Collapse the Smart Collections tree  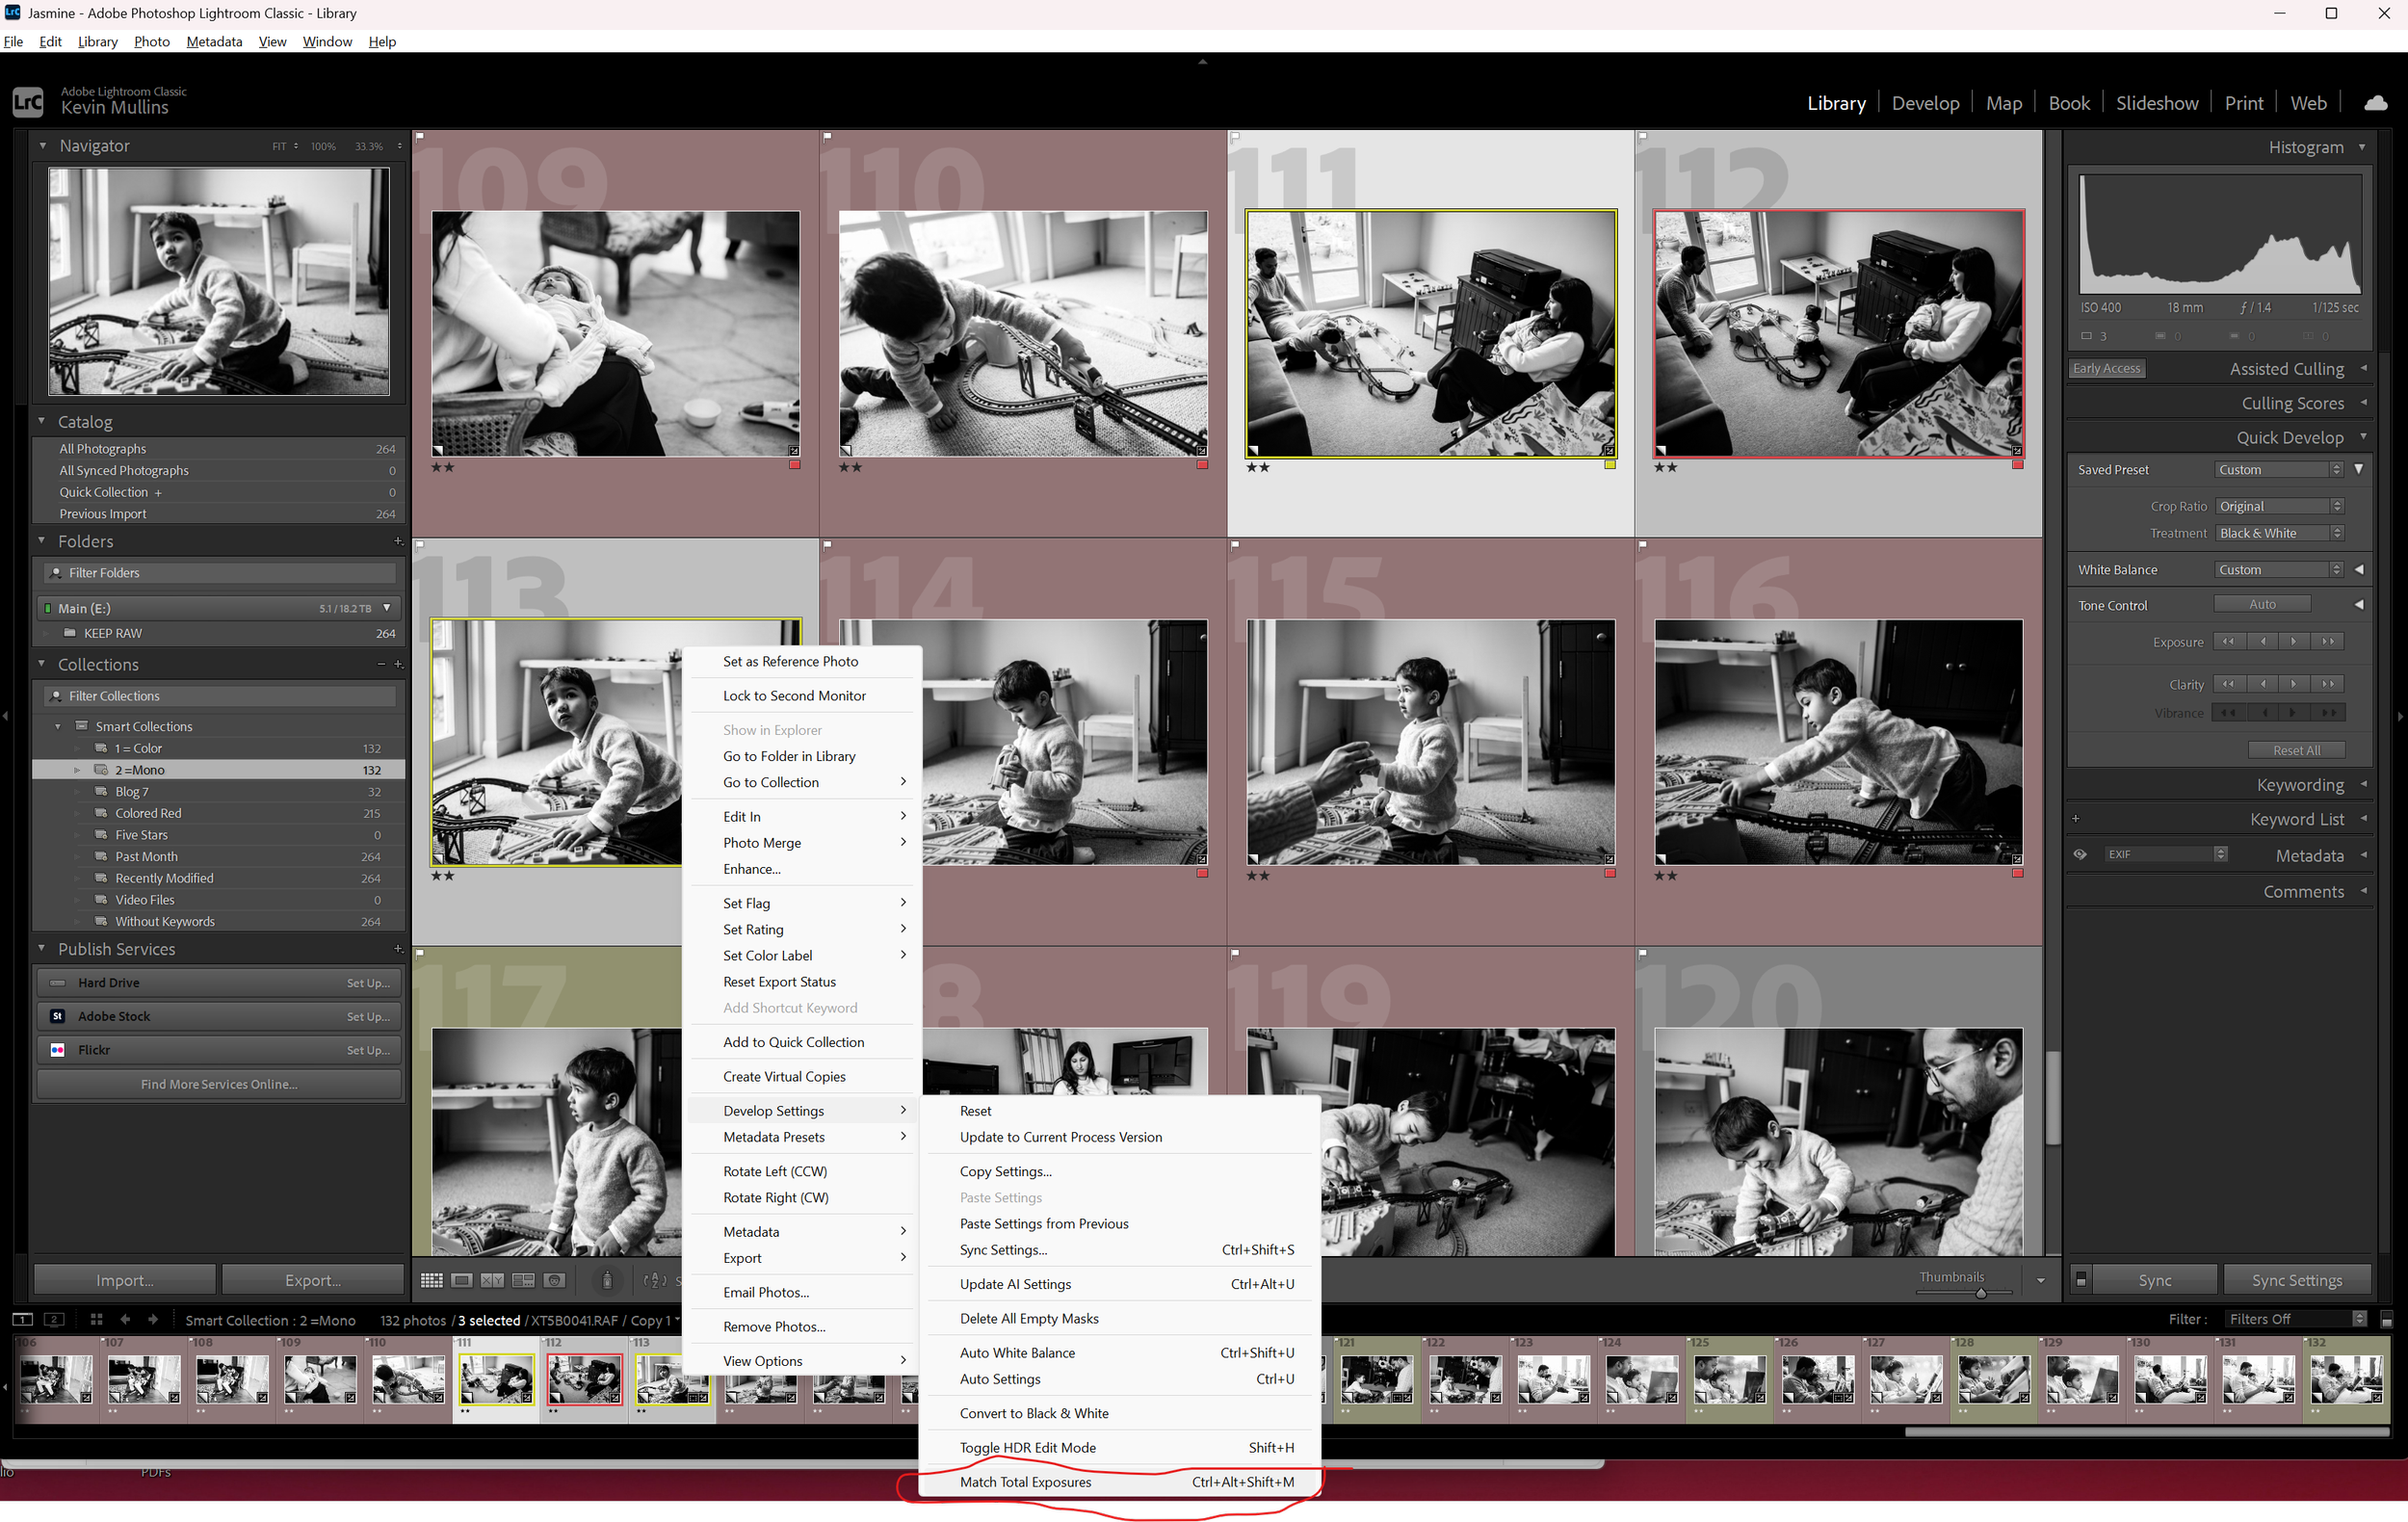[58, 726]
